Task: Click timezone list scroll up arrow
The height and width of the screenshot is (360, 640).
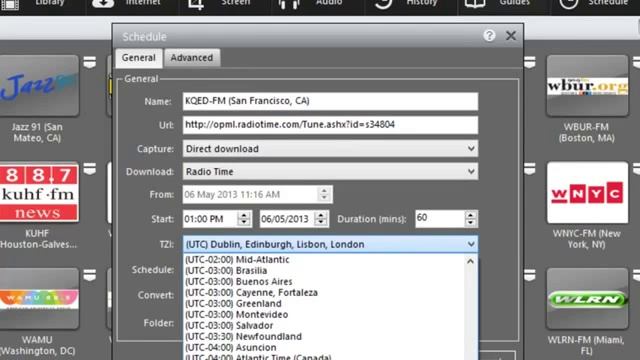Action: coord(470,261)
